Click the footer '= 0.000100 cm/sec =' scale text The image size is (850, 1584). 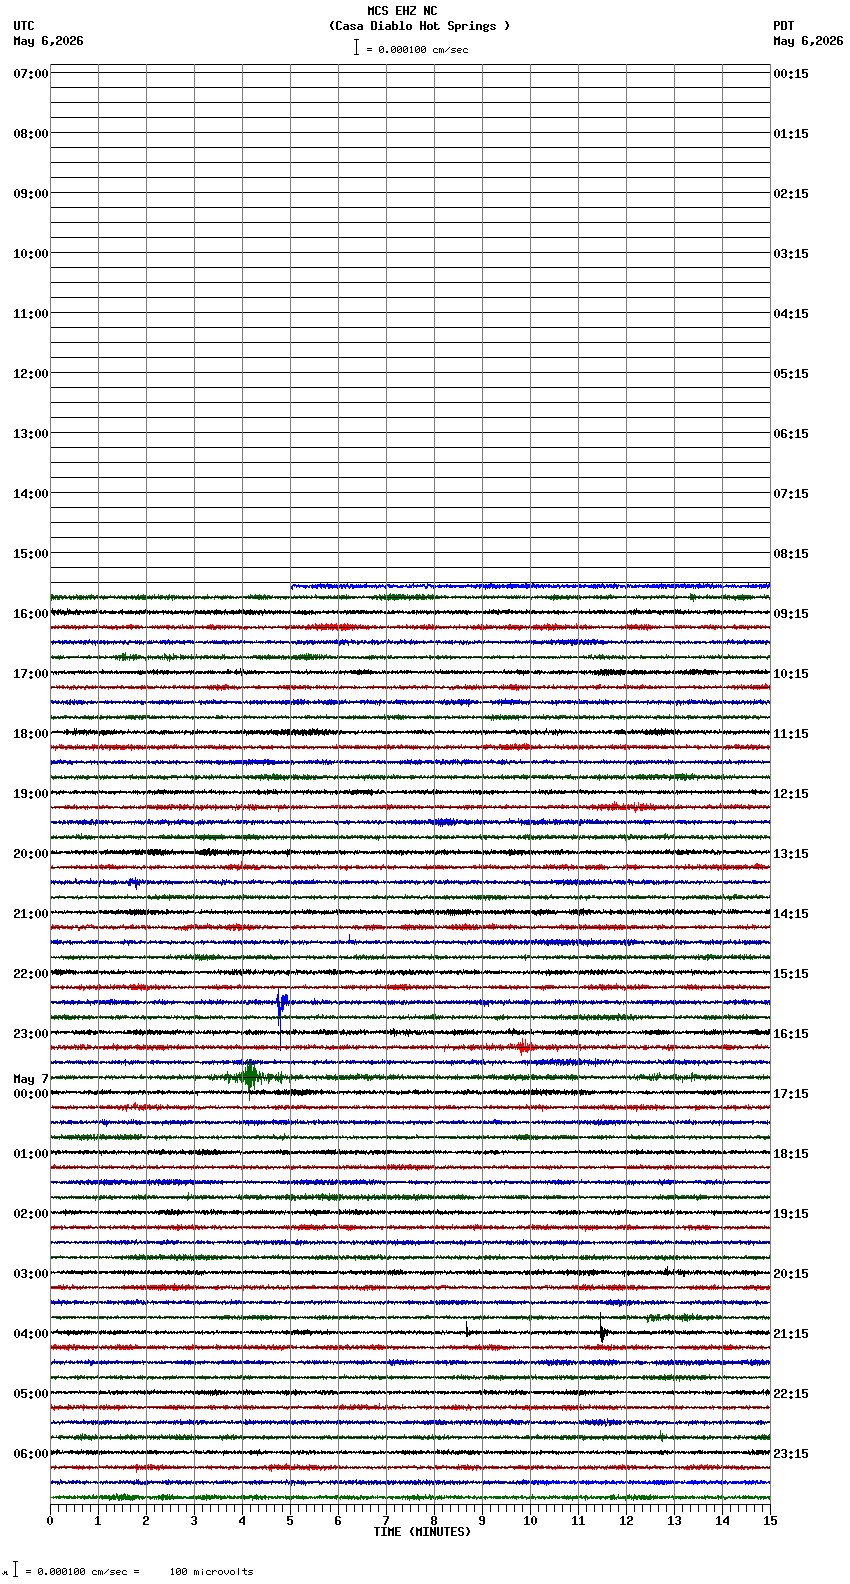(82, 1572)
